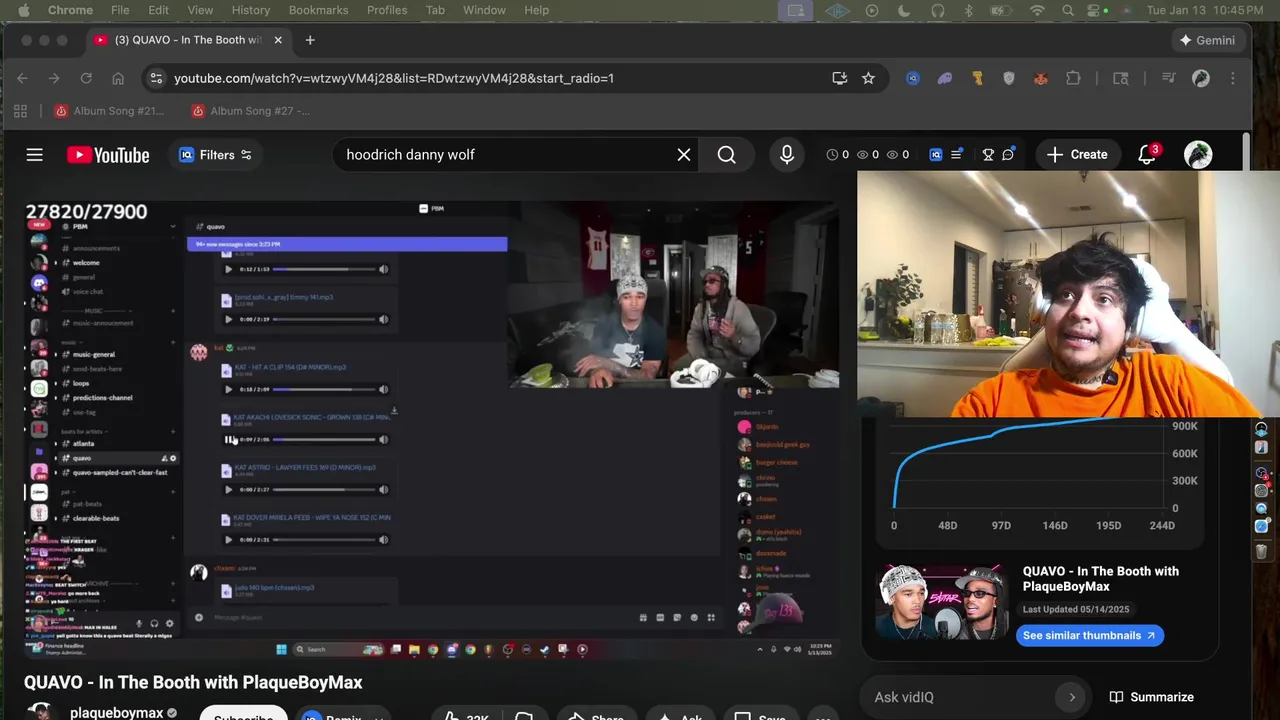Focus the YouTube search field

(x=508, y=155)
